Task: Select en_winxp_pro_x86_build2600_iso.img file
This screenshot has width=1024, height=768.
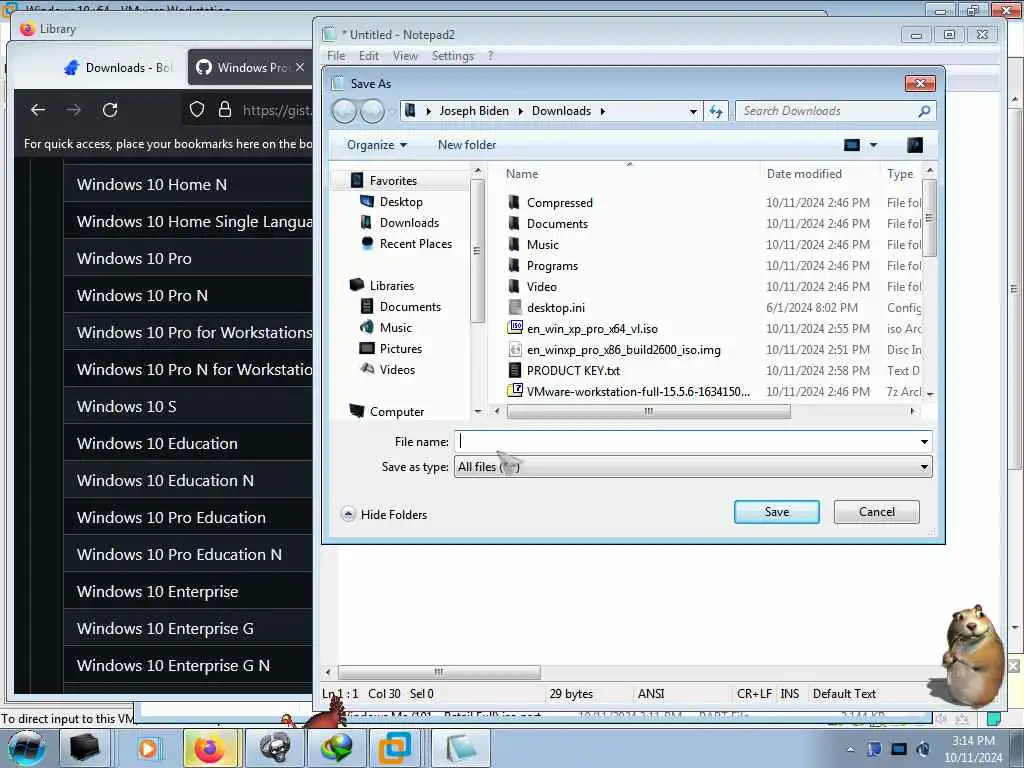Action: pos(624,349)
